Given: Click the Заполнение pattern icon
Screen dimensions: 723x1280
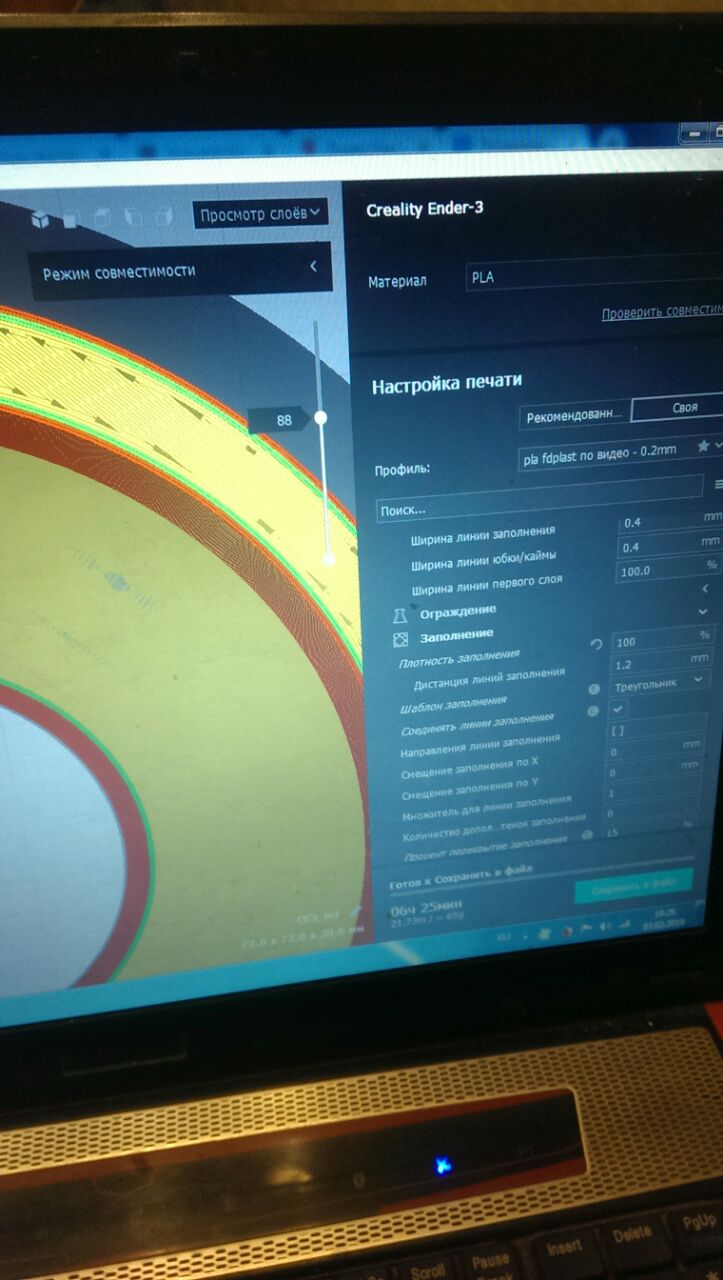Looking at the screenshot, I should pyautogui.click(x=400, y=637).
